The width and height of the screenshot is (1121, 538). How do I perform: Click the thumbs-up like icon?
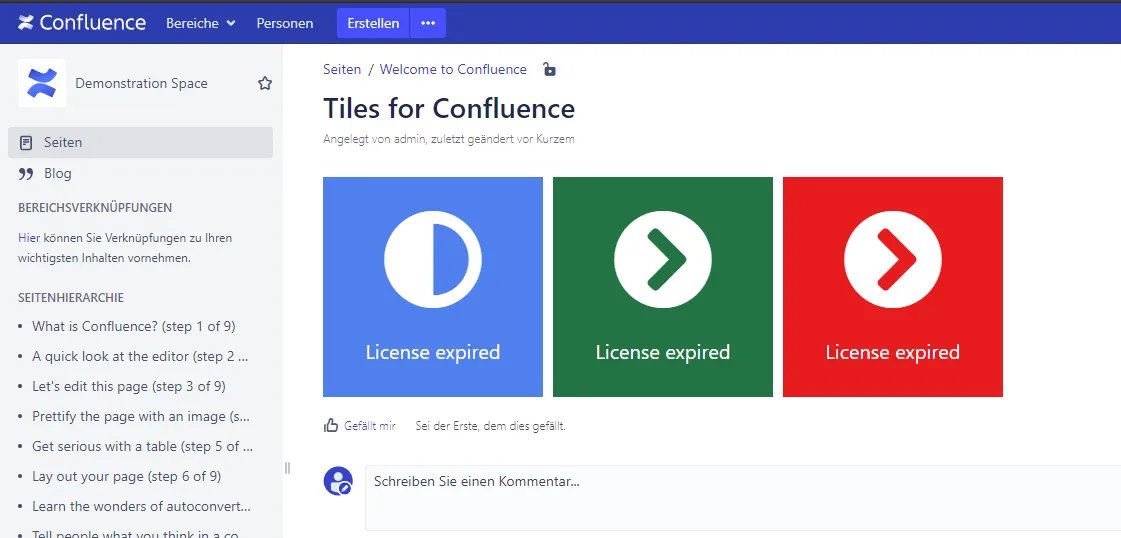click(330, 426)
